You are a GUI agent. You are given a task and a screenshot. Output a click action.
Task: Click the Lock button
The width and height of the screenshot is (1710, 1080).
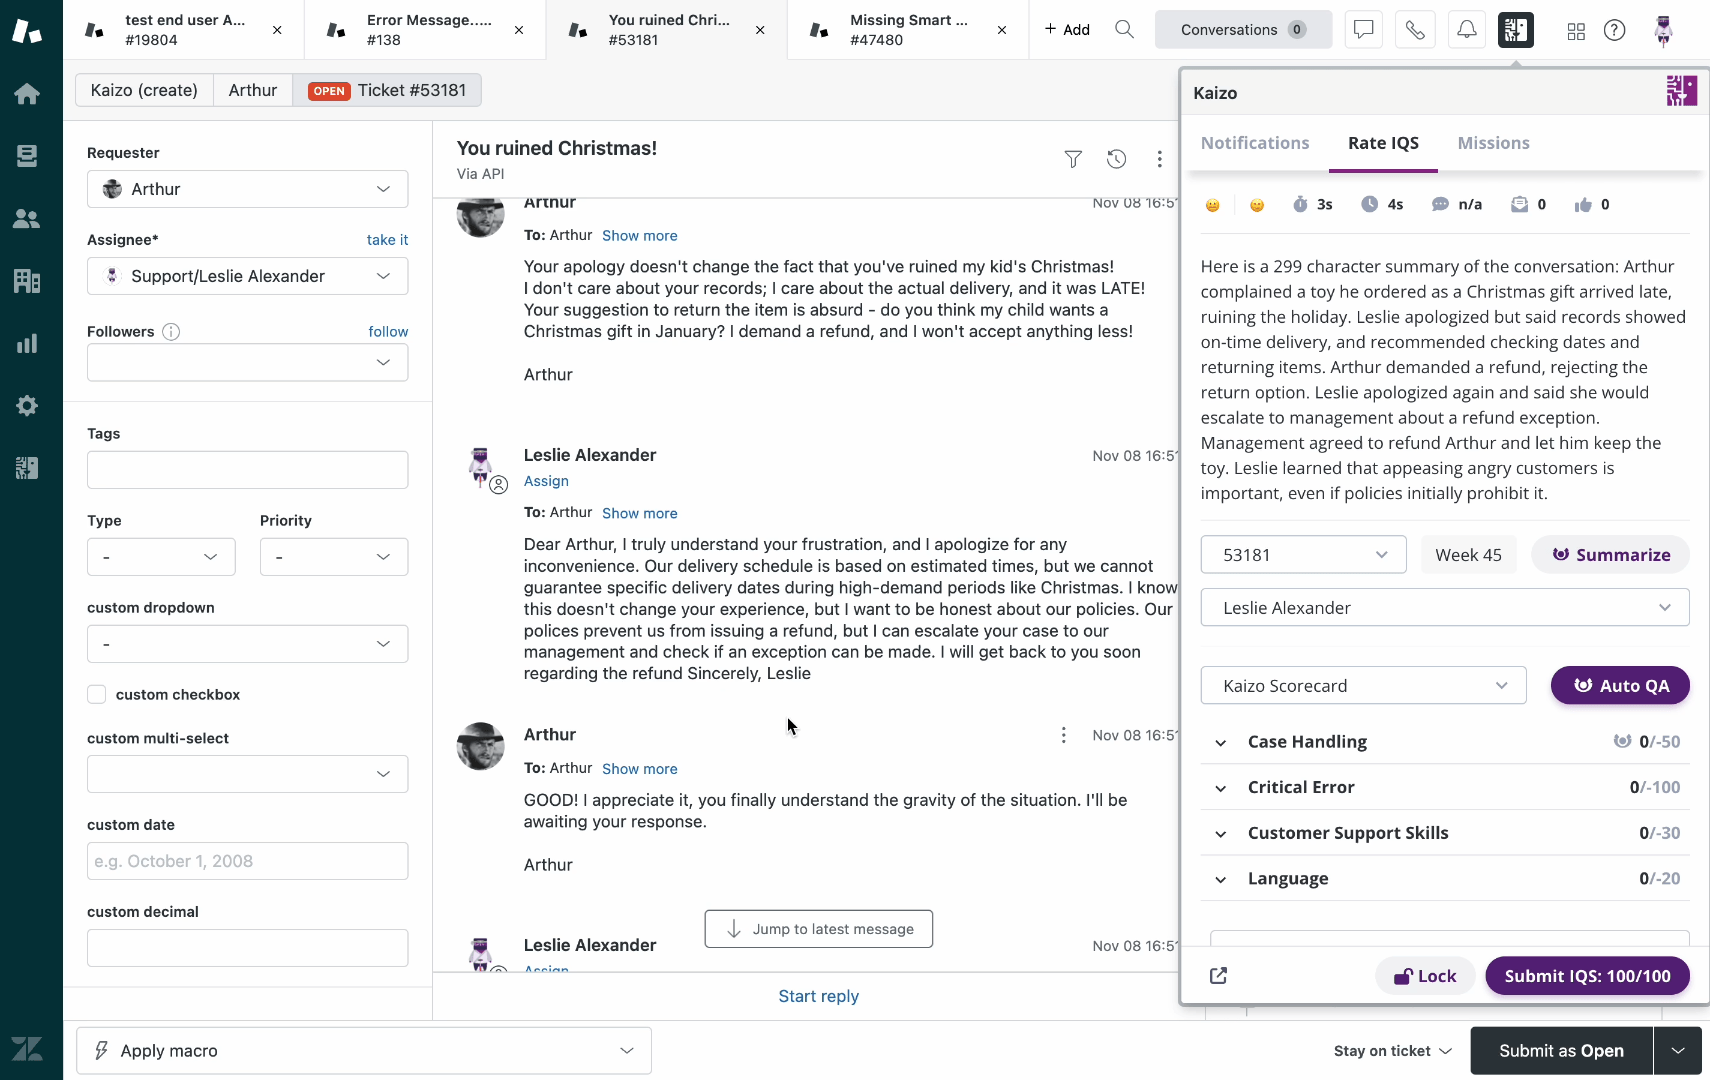1425,976
